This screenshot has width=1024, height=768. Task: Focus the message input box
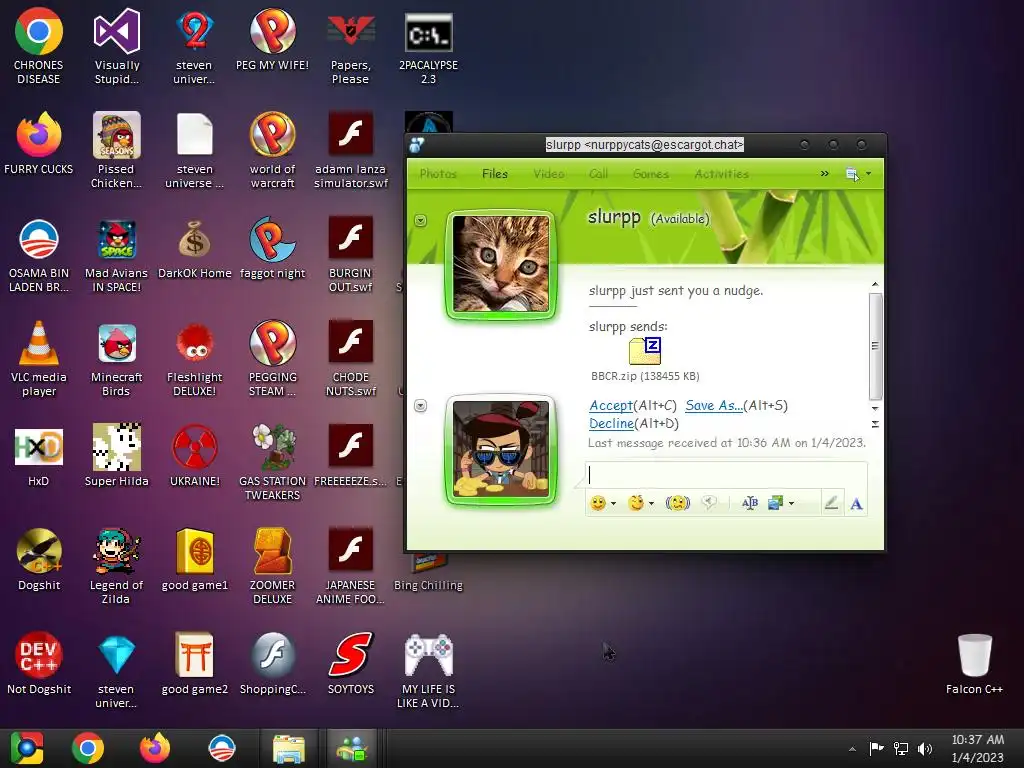point(726,475)
